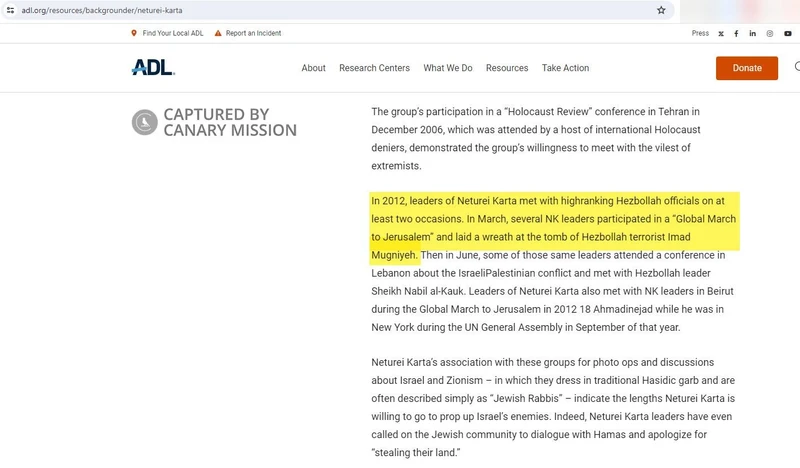Bookmark this page with the star icon
The height and width of the screenshot is (468, 800).
click(x=661, y=10)
